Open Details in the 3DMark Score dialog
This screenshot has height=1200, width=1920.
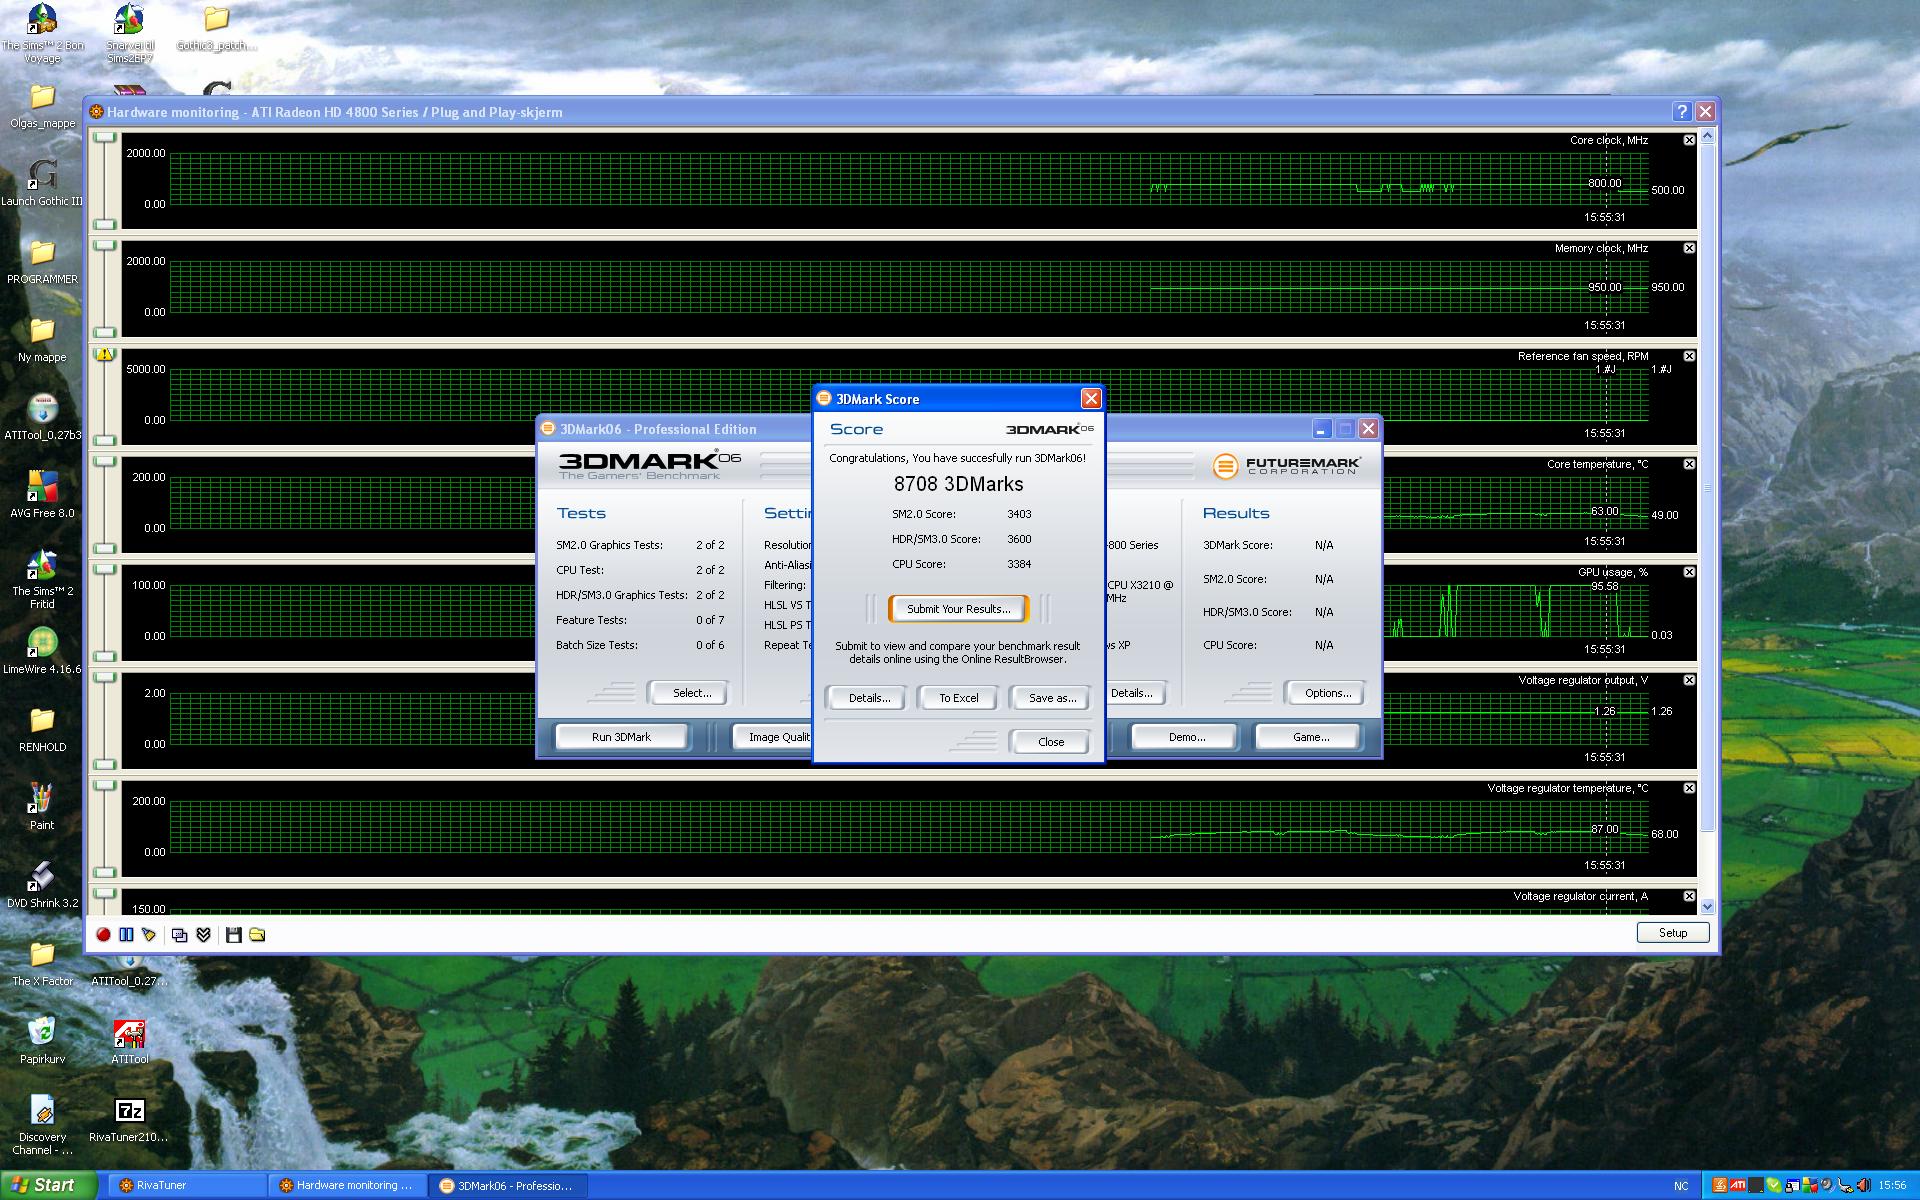coord(869,698)
